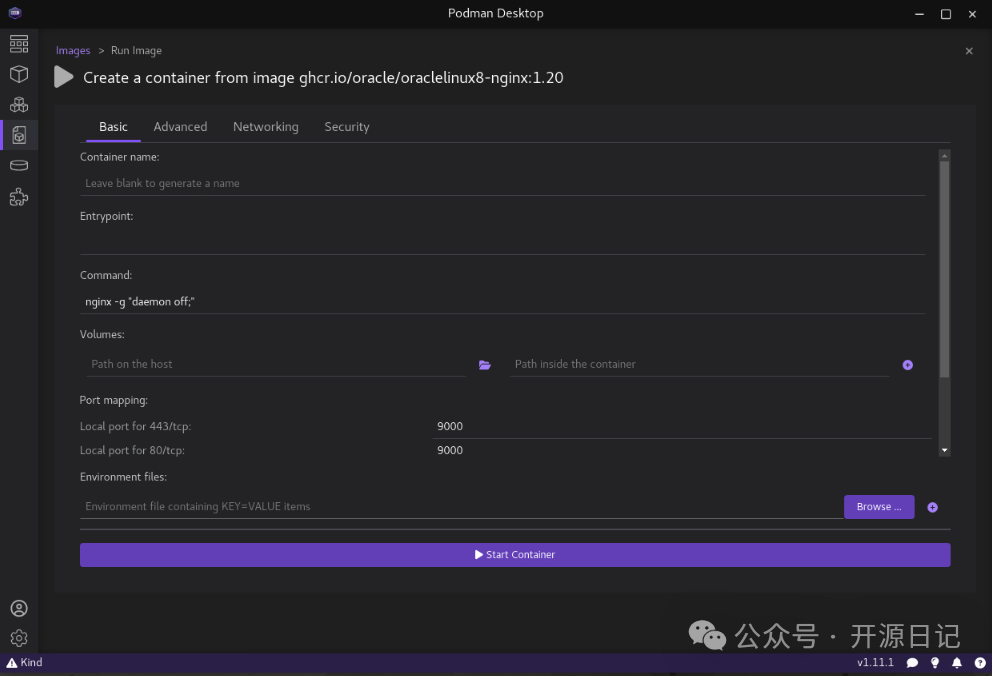The height and width of the screenshot is (676, 992).
Task: Switch to the Networking tab
Action: (265, 127)
